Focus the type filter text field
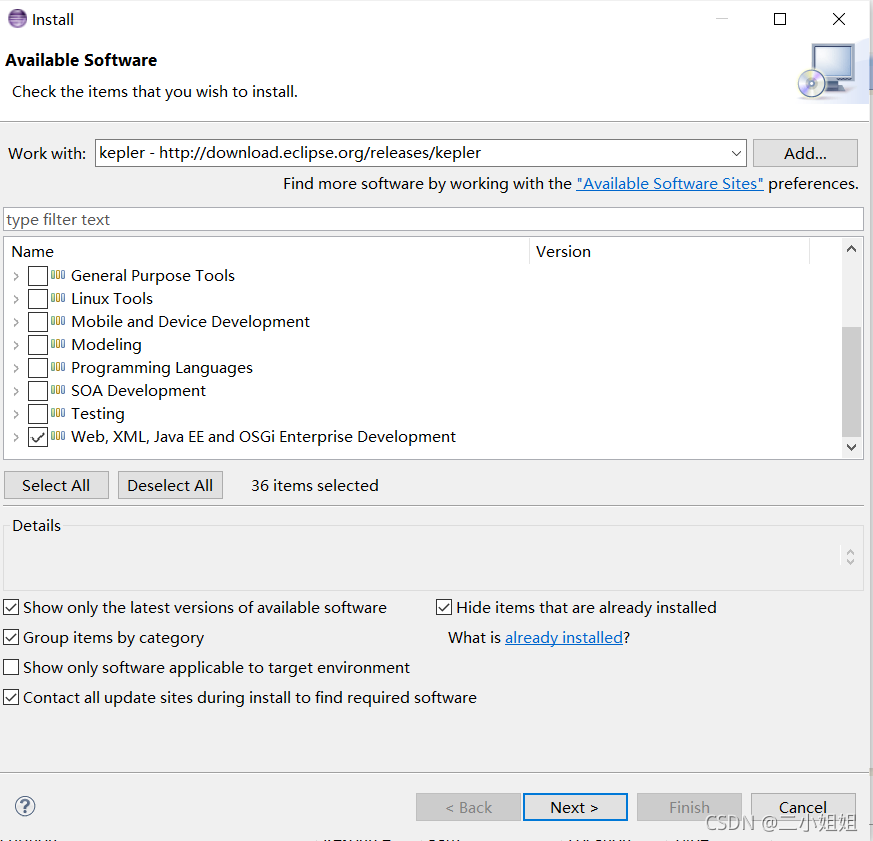The height and width of the screenshot is (841, 873). click(x=433, y=219)
